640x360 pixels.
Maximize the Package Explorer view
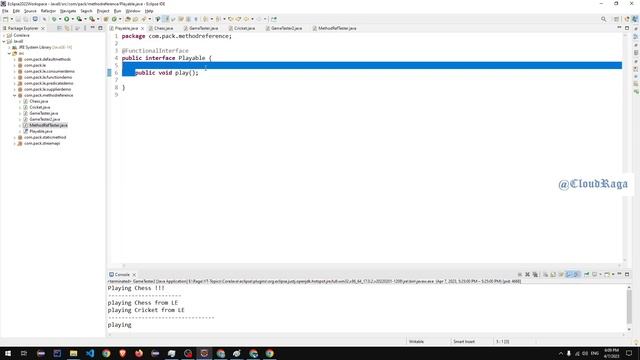(100, 28)
